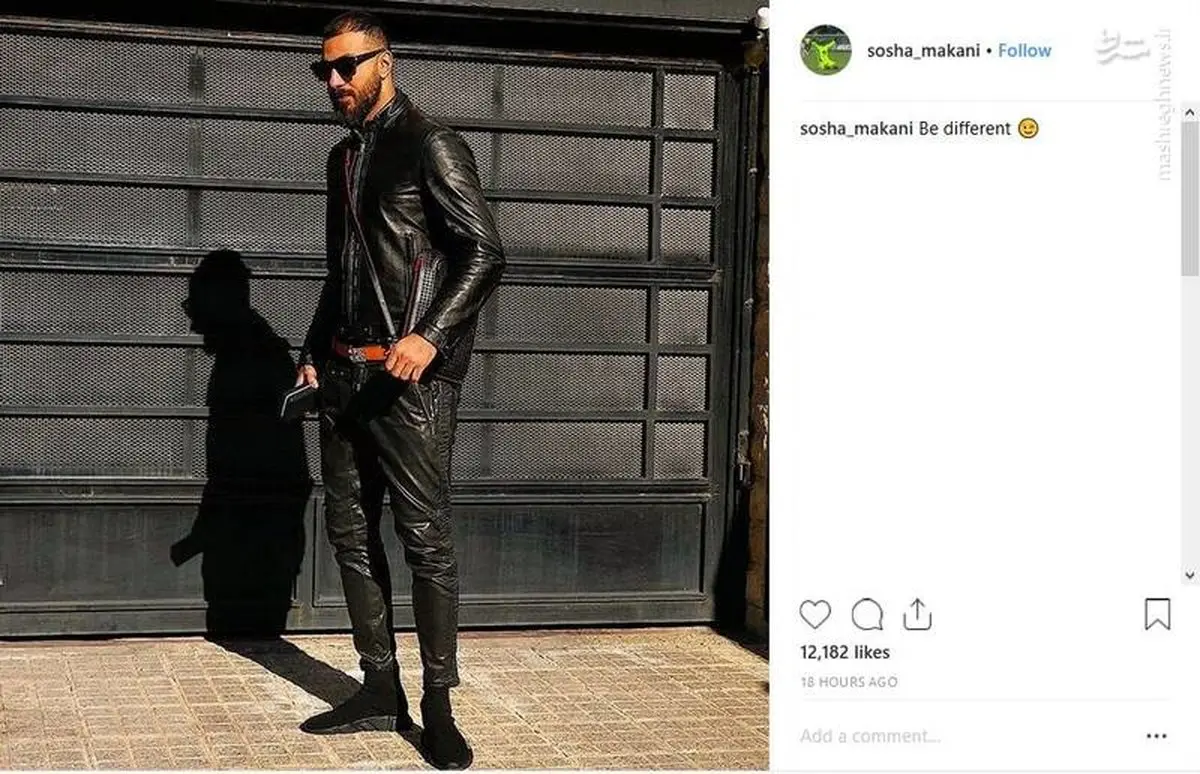The height and width of the screenshot is (774, 1200).
Task: Click the scrollbar up arrow
Action: 1189,111
